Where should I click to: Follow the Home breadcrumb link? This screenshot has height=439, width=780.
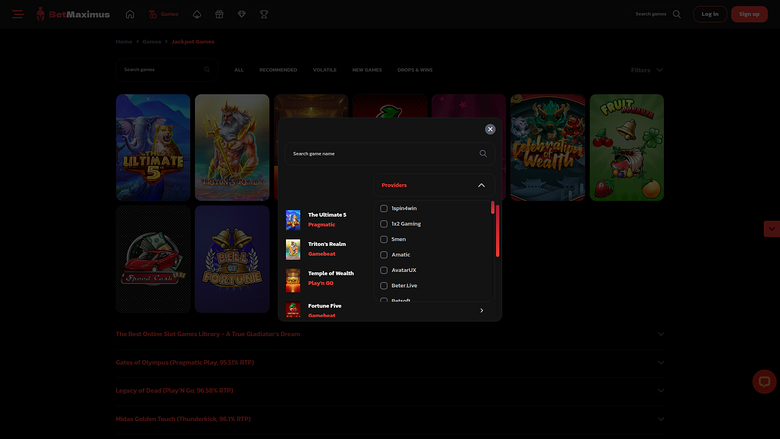(124, 42)
